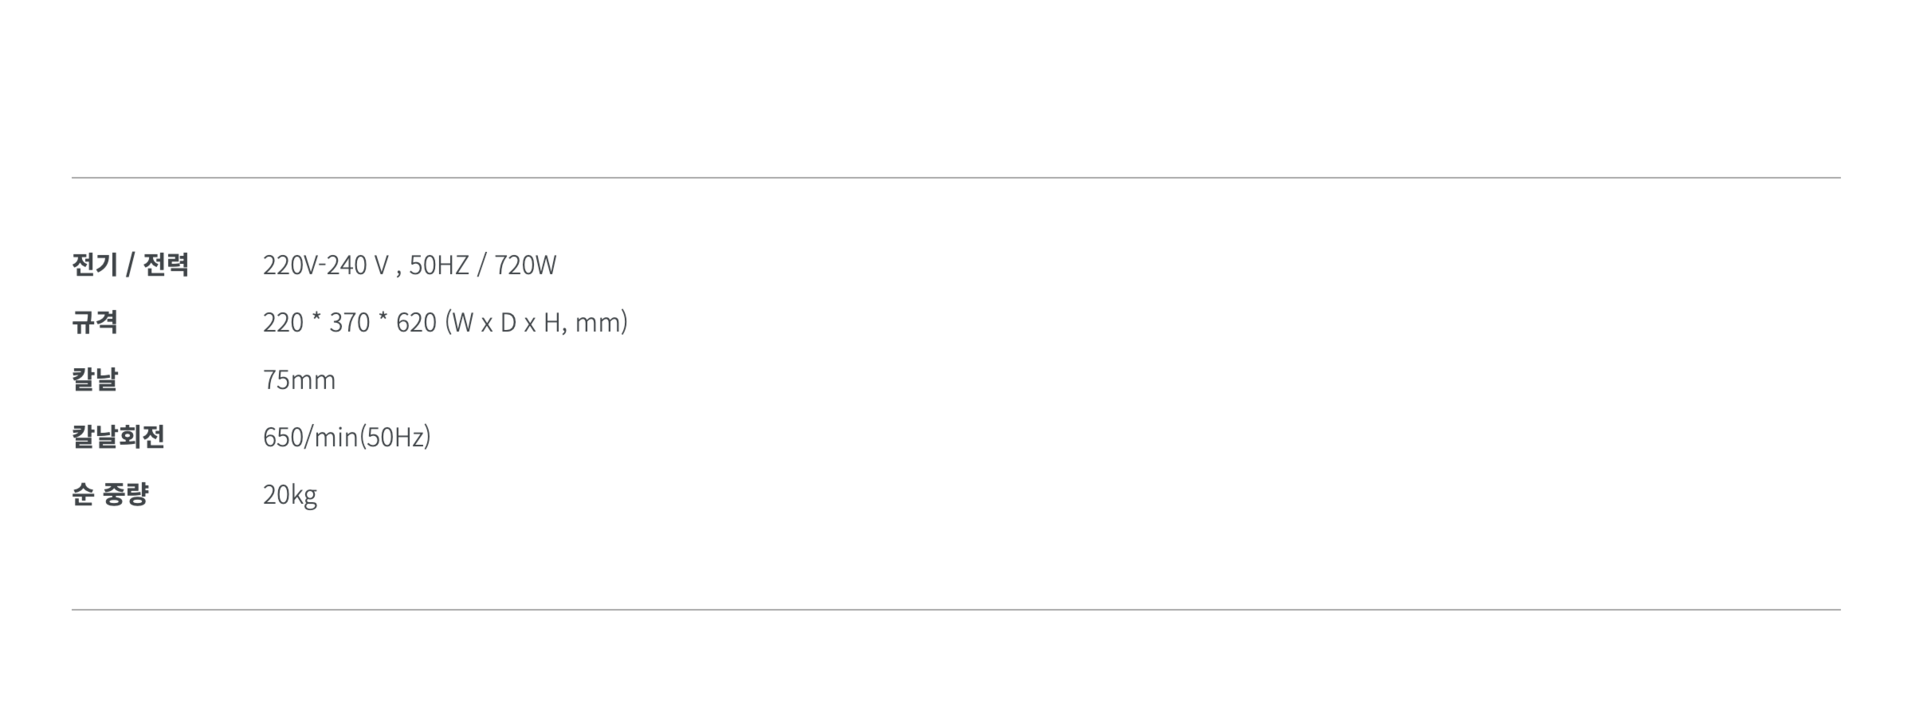The image size is (1919, 711).
Task: Click the top horizontal divider line
Action: [955, 178]
